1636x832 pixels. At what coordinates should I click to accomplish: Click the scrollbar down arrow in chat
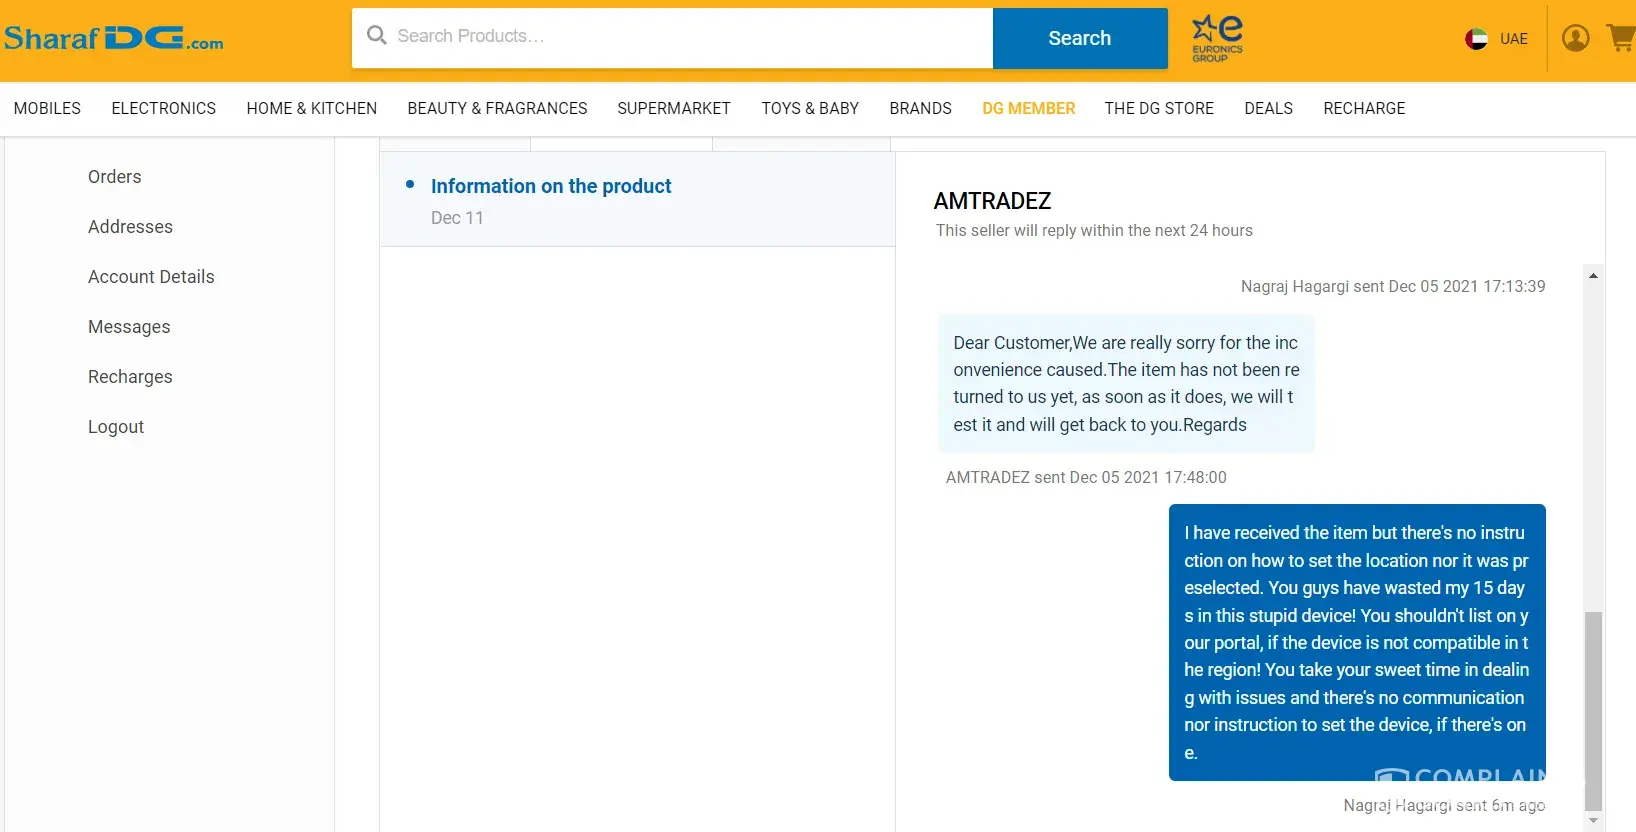click(1593, 821)
